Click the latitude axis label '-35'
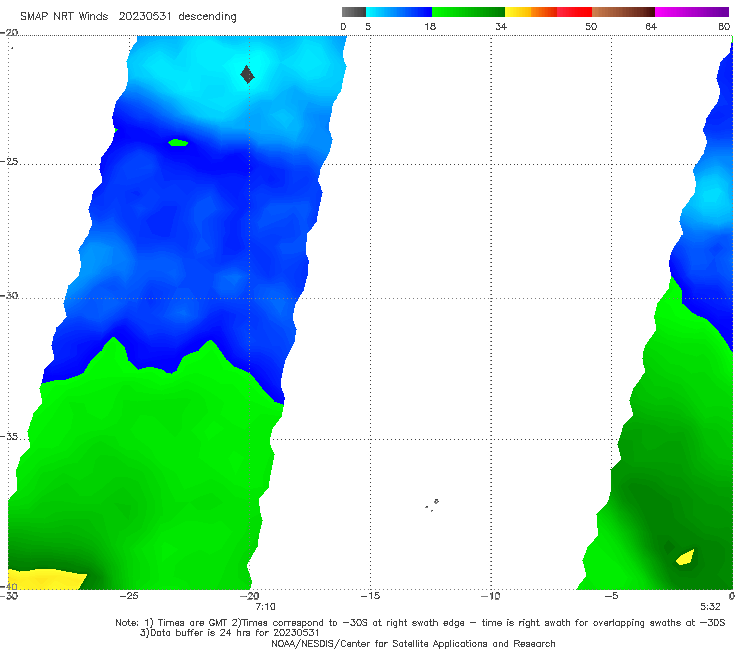 9,436
